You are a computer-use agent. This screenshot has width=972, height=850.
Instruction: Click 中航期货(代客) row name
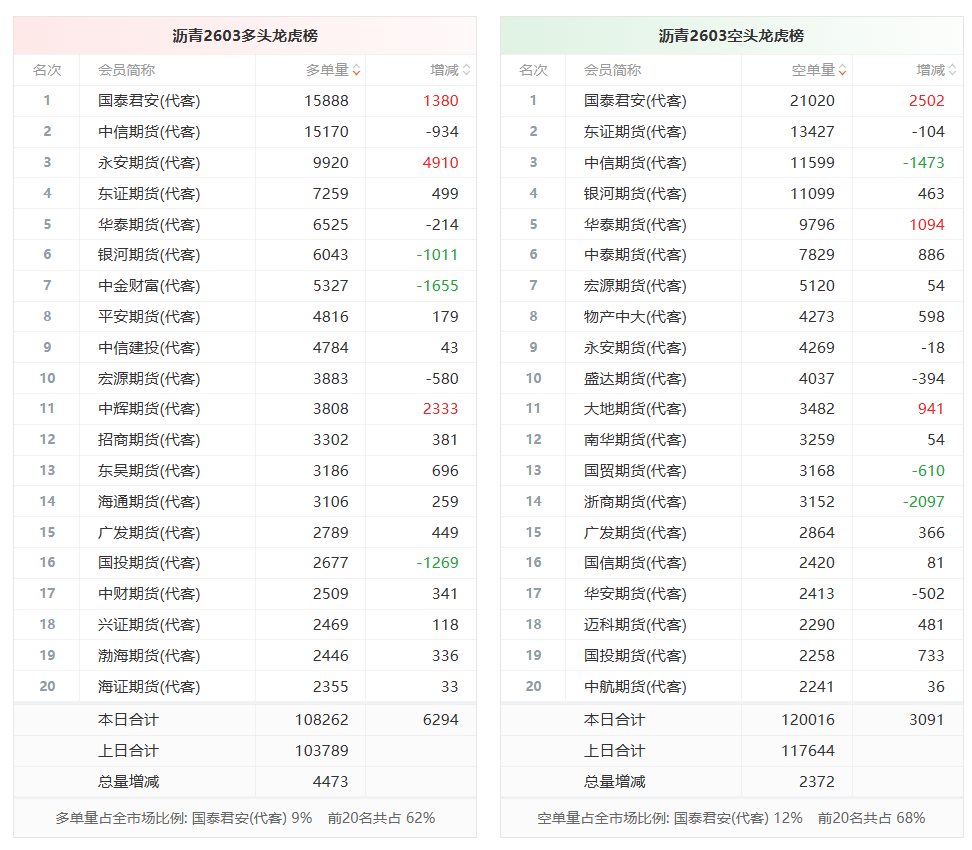coord(635,687)
